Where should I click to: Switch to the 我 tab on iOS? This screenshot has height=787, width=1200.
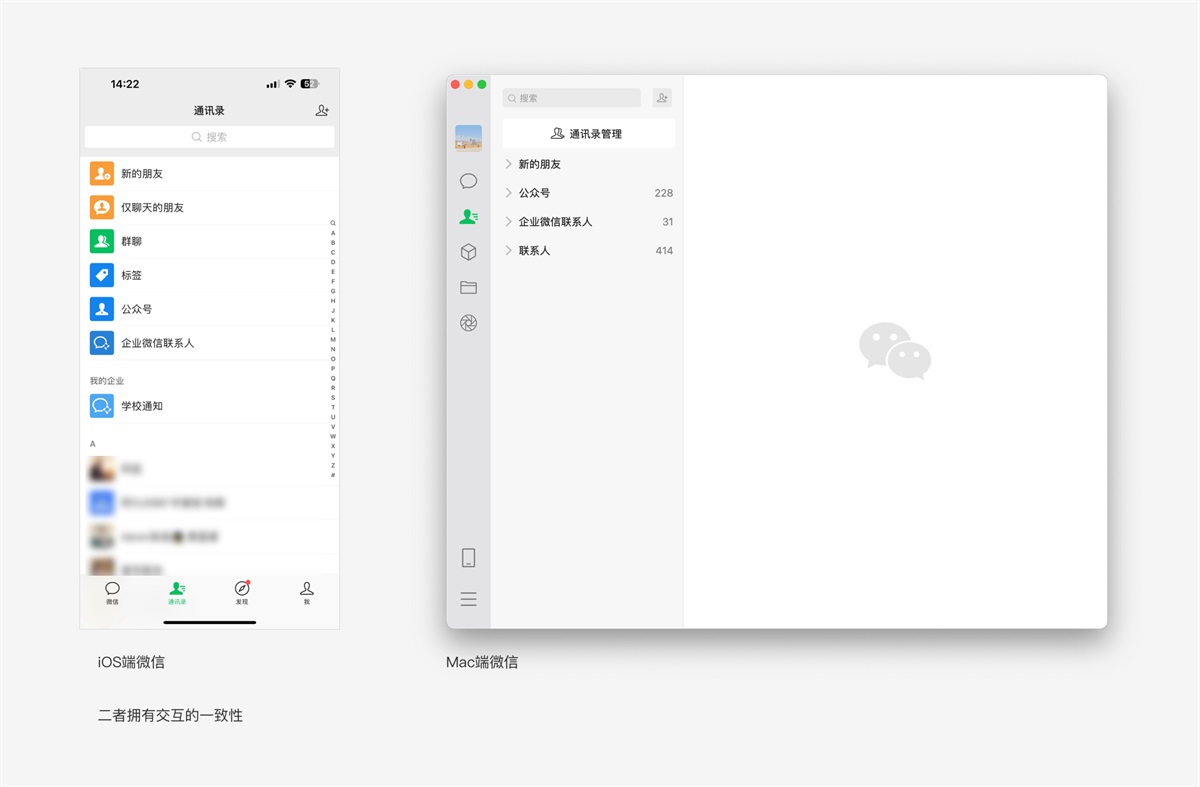(307, 593)
